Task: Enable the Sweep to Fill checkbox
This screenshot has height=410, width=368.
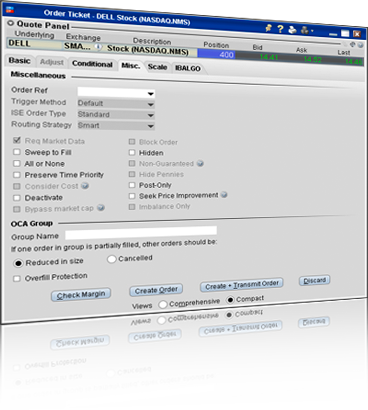Action: [x=16, y=152]
